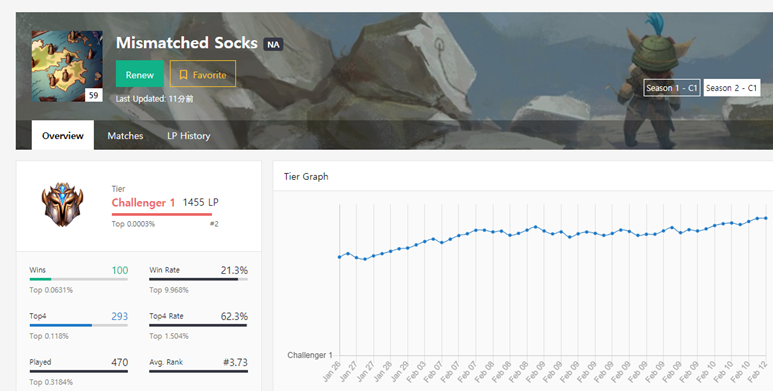This screenshot has width=773, height=391.
Task: Click the island map profile avatar
Action: point(67,66)
